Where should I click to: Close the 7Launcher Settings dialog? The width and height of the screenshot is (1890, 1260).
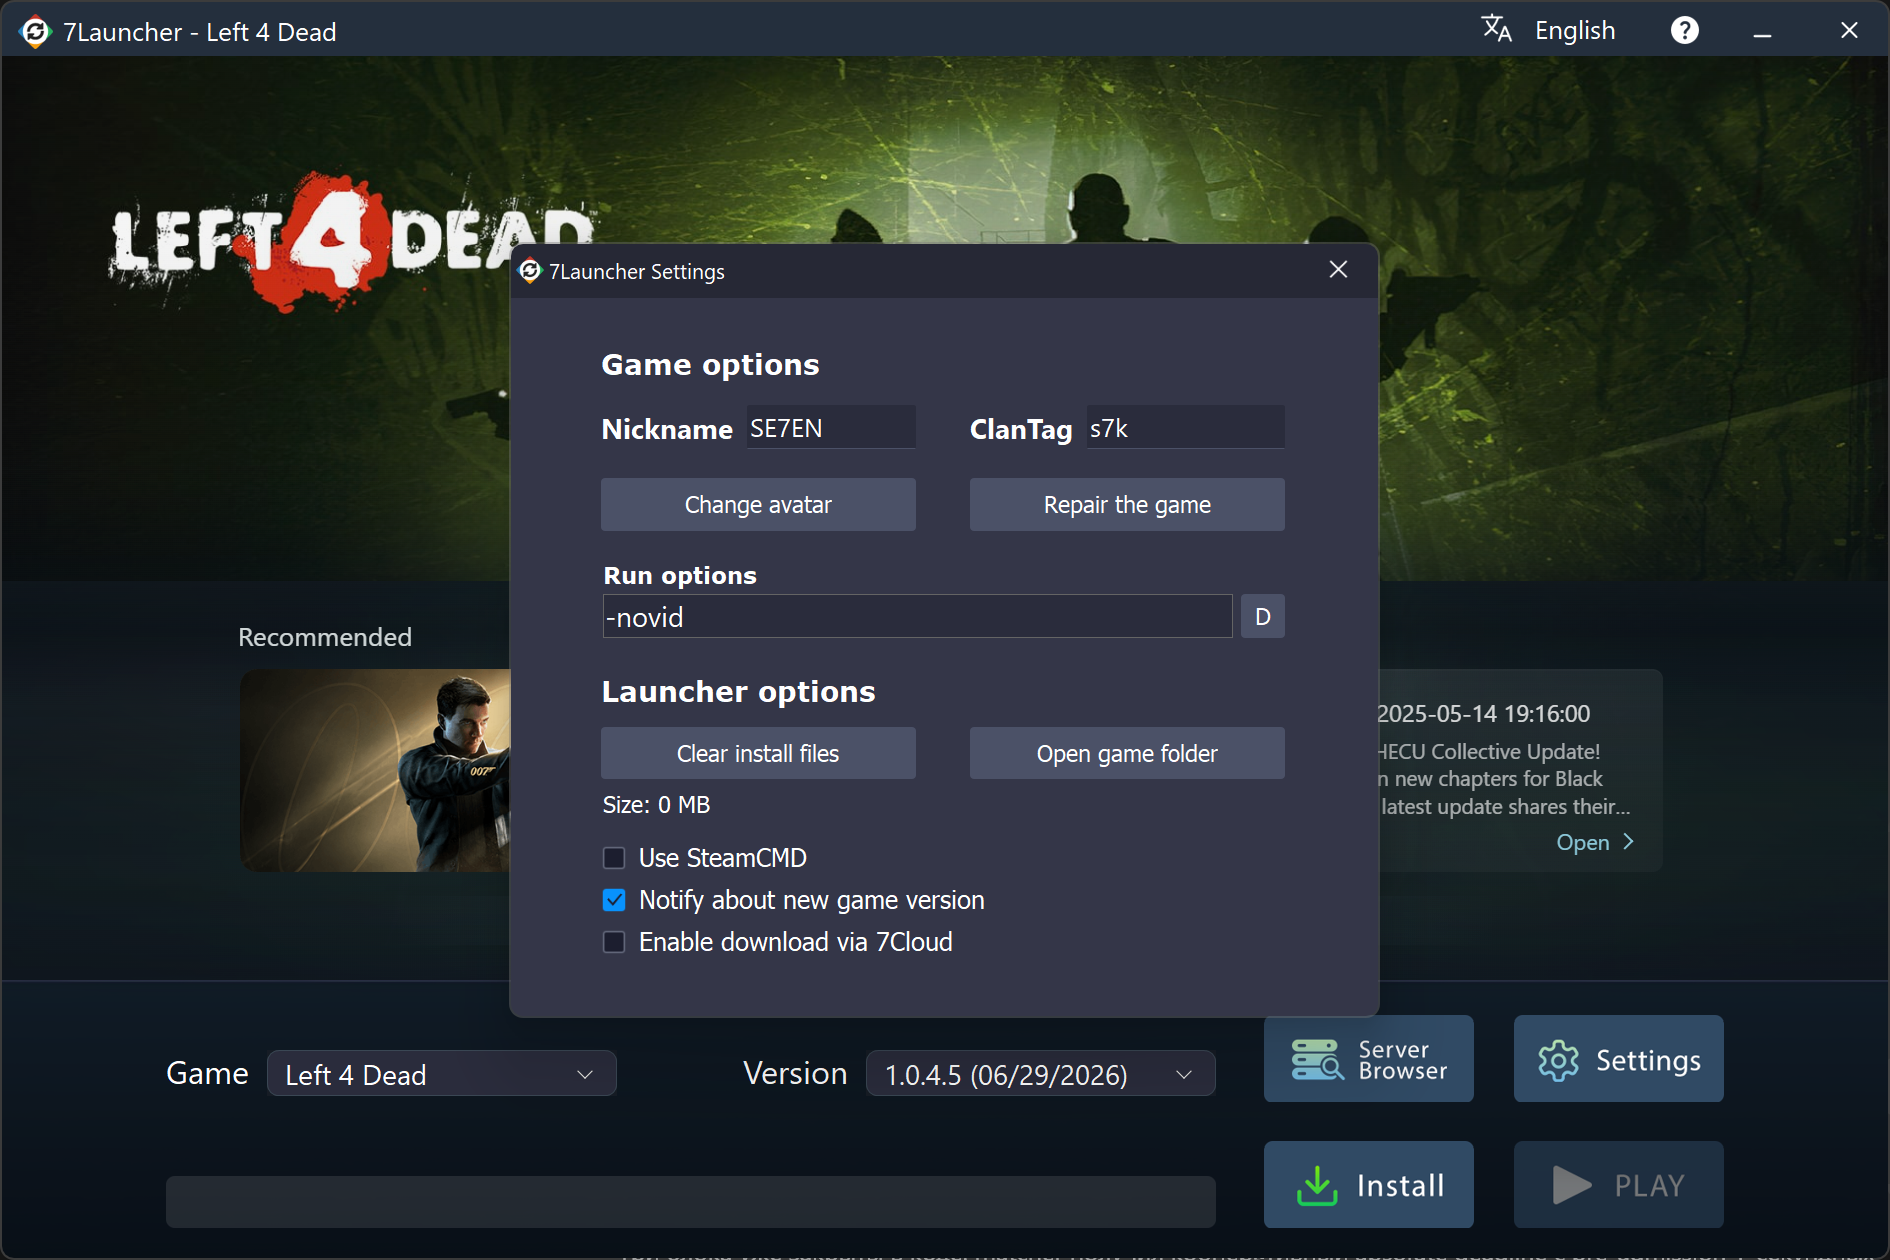1338,270
